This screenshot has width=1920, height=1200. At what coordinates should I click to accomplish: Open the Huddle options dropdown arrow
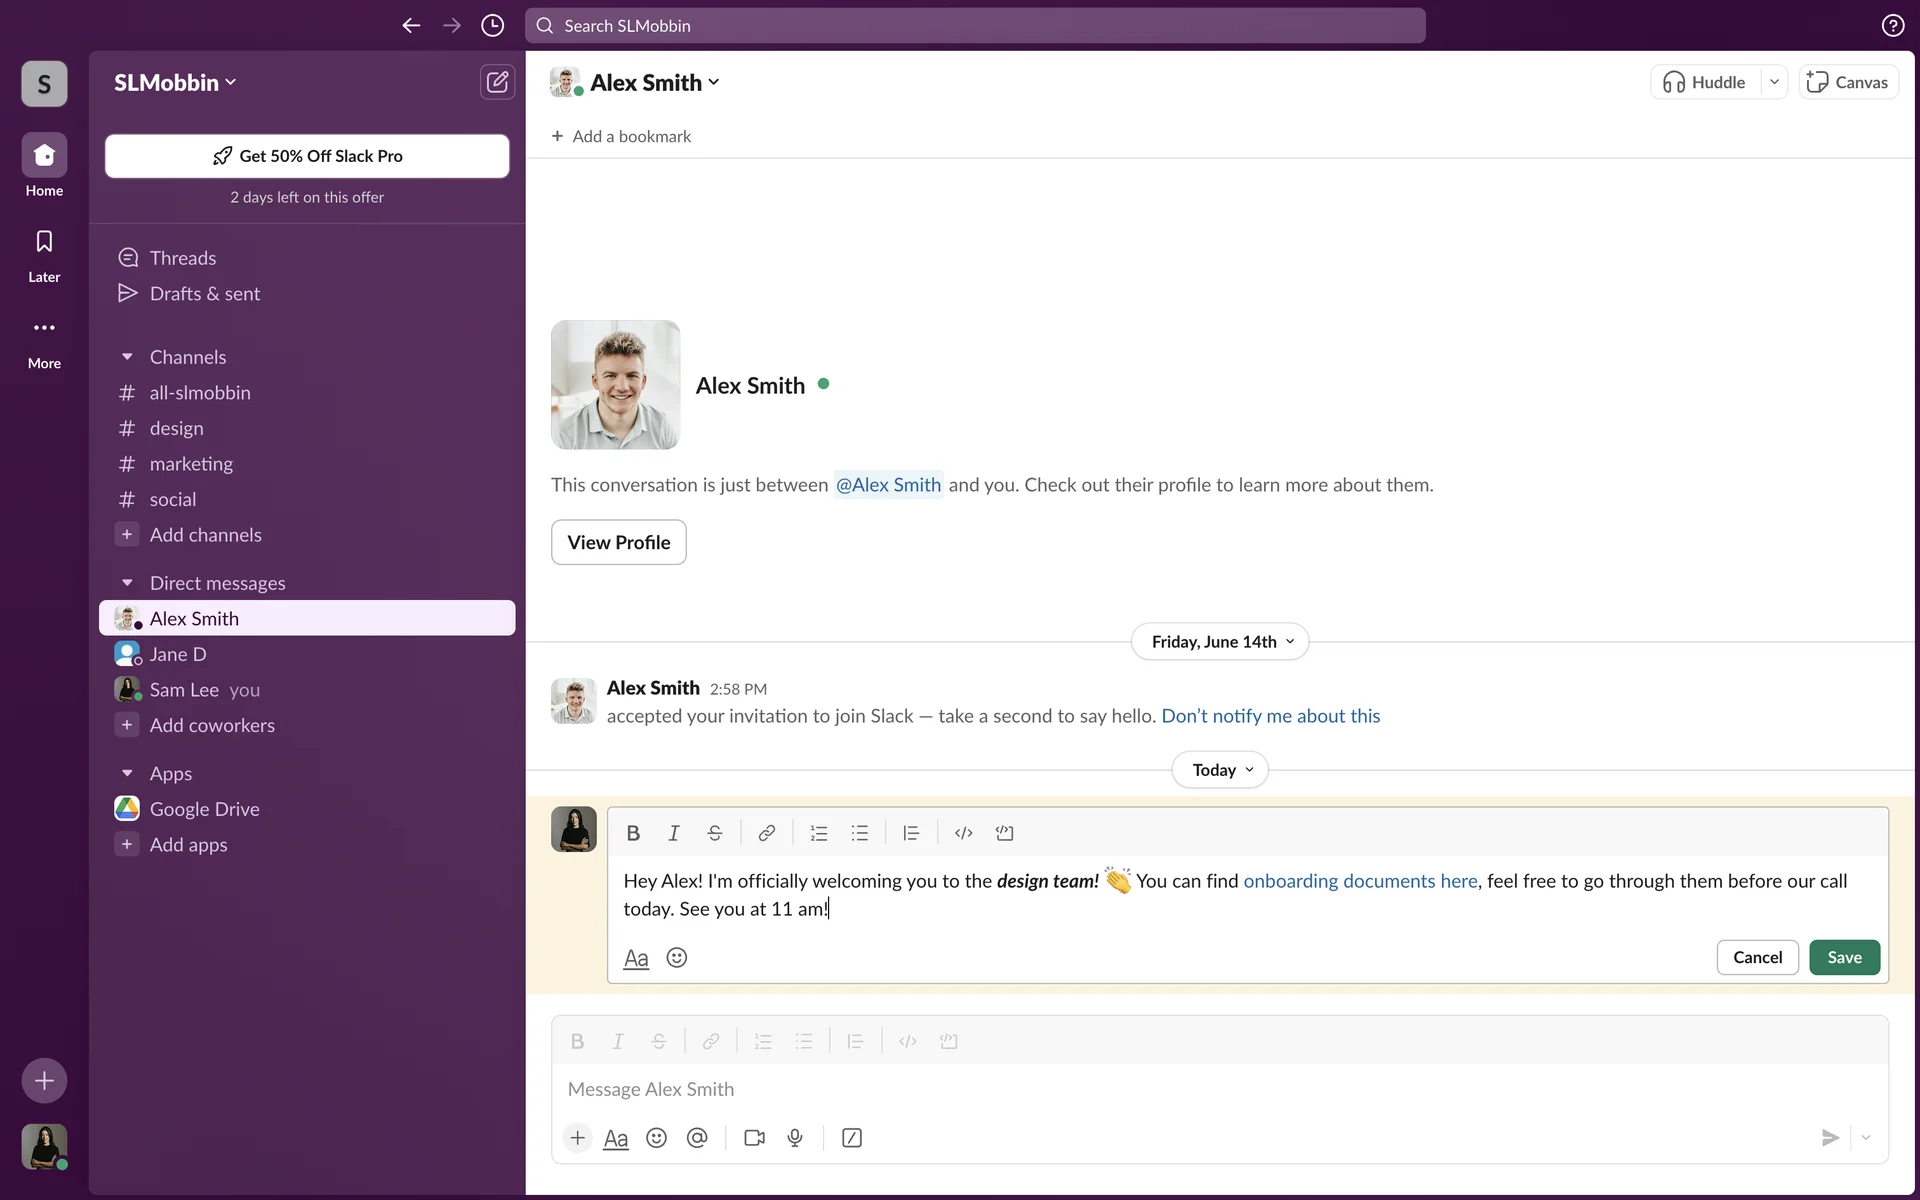pos(1774,82)
